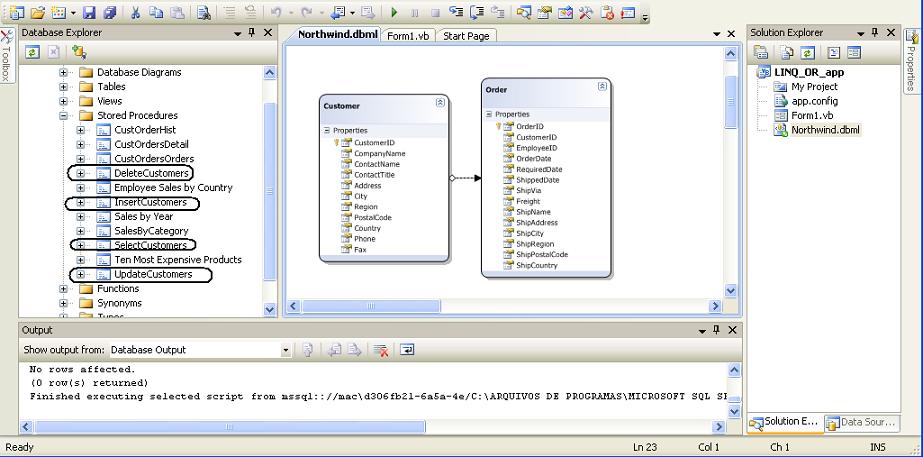Toggle Word Wrap in Output panel
The height and width of the screenshot is (457, 923).
click(408, 350)
